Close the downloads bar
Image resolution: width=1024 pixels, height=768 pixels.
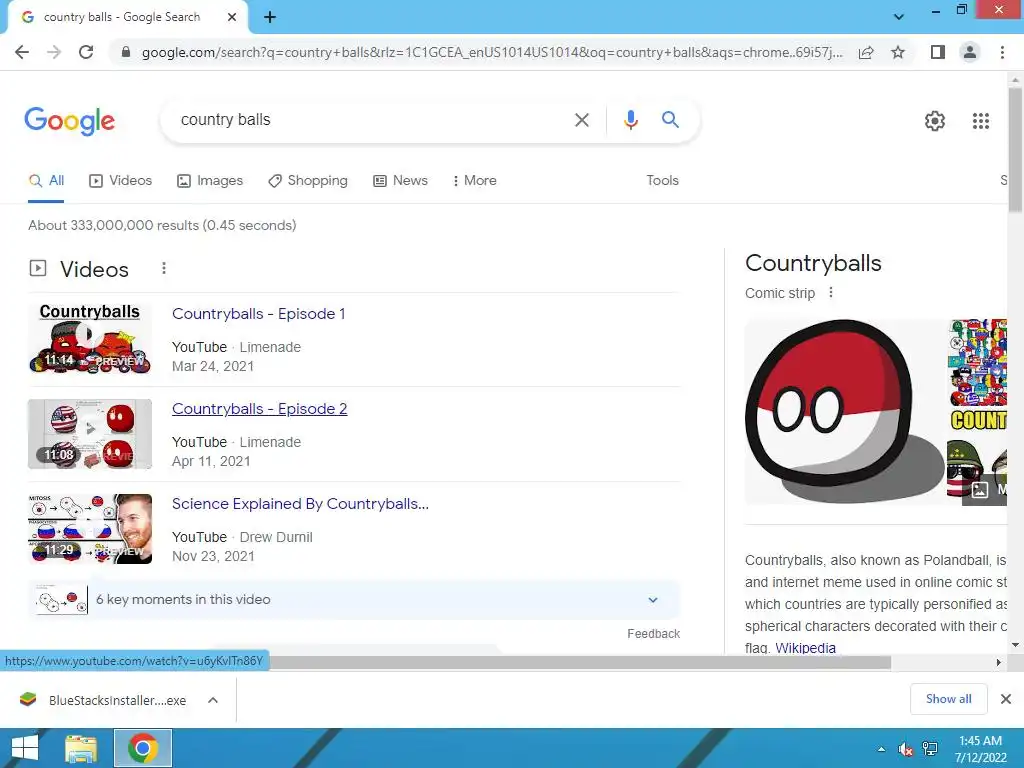pos(1006,699)
